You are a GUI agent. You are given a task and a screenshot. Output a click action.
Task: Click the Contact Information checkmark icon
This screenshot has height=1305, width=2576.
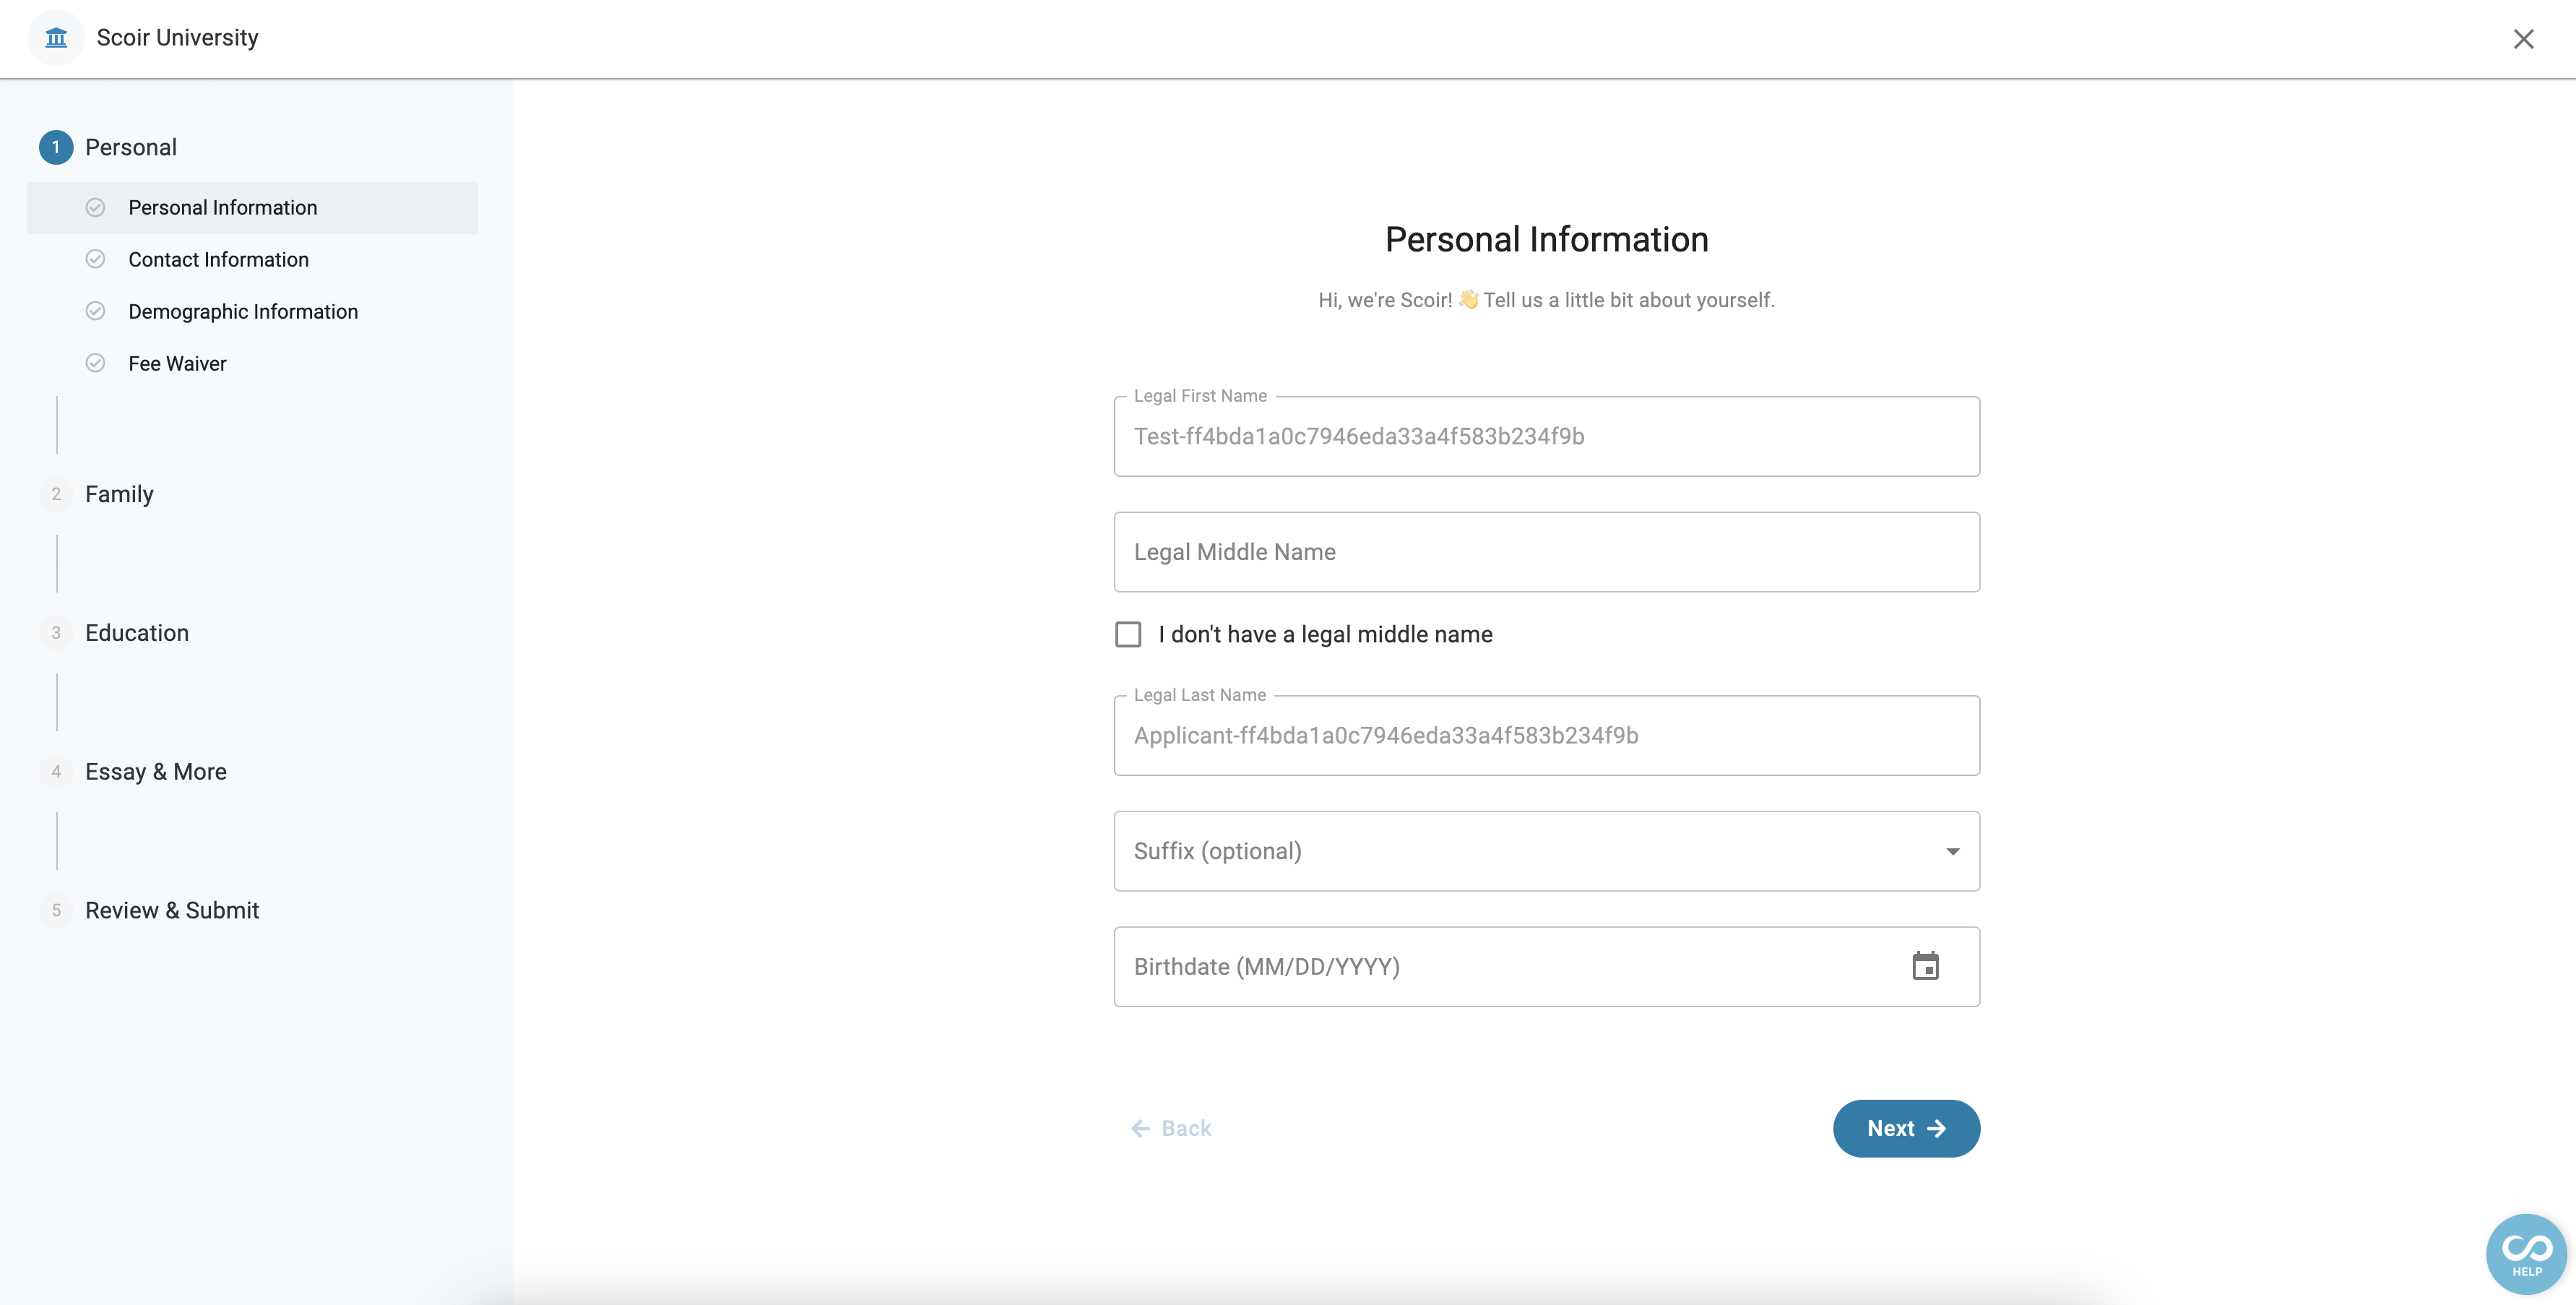[95, 259]
